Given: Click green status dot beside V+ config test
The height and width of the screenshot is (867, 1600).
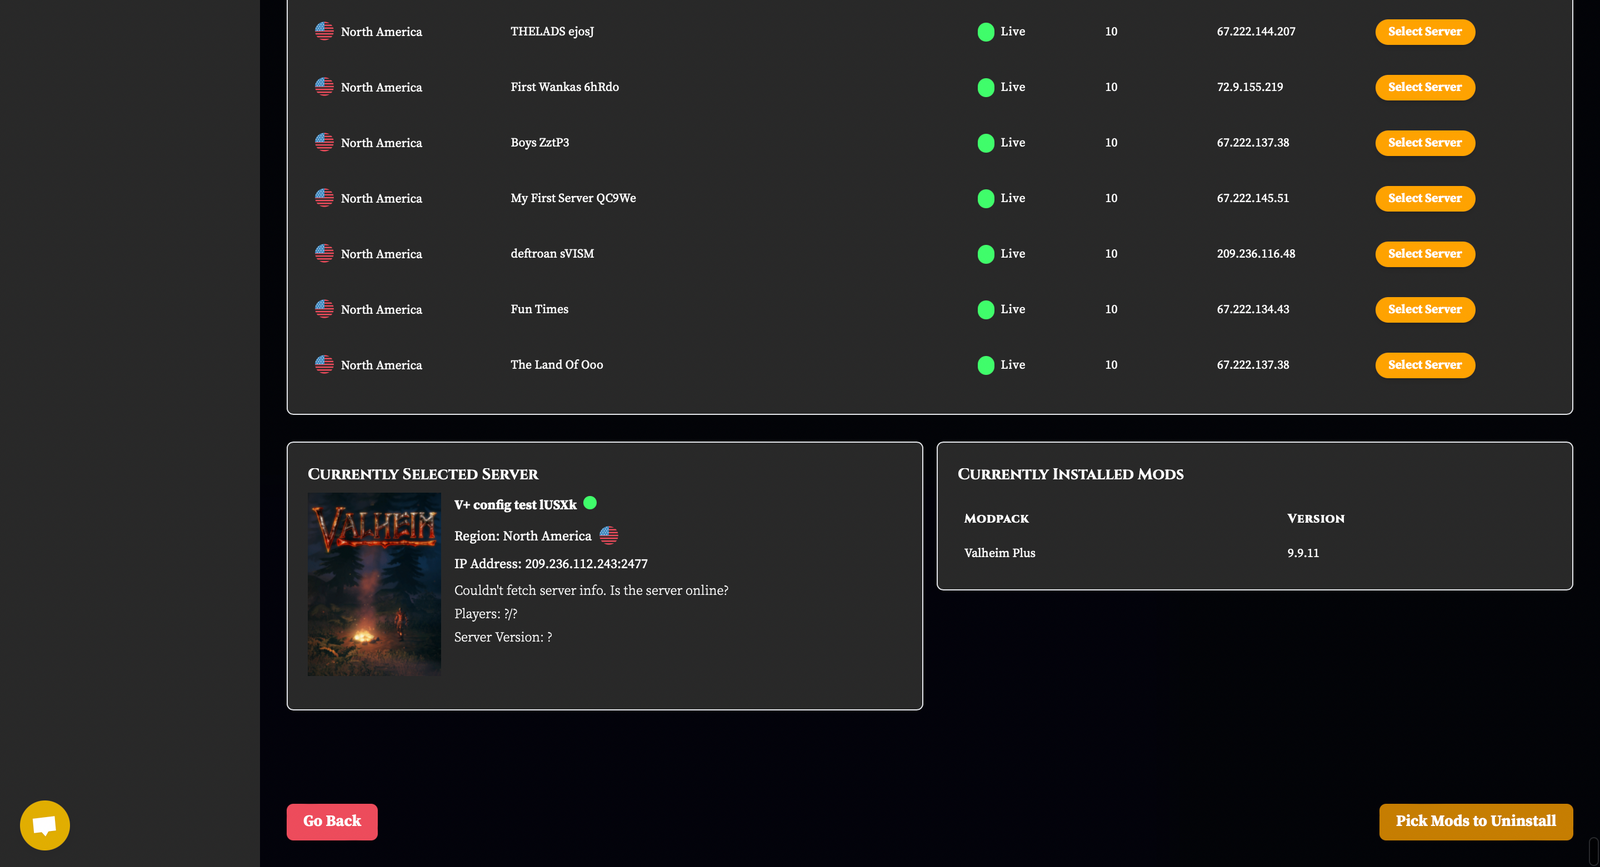Looking at the screenshot, I should click(x=590, y=503).
